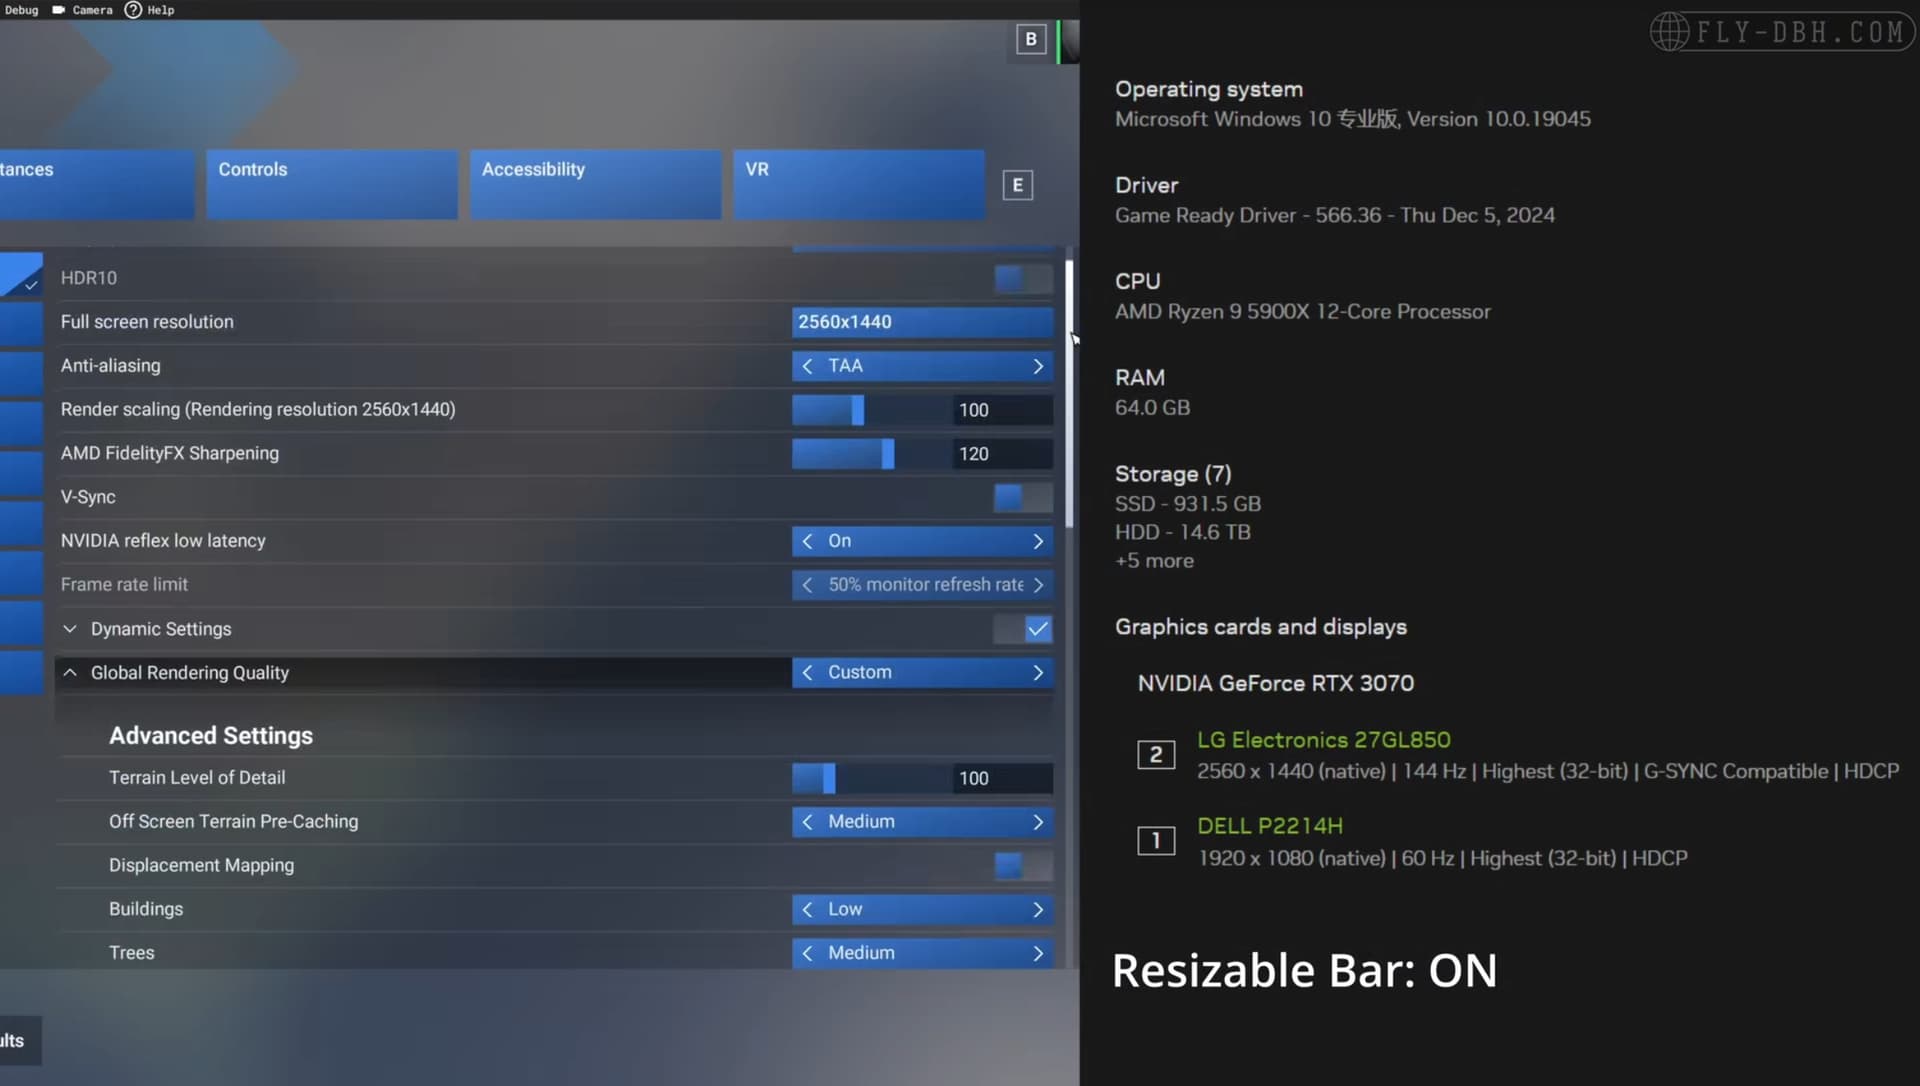Image resolution: width=1920 pixels, height=1086 pixels.
Task: Click the camera icon in the top menu bar
Action: [x=57, y=10]
